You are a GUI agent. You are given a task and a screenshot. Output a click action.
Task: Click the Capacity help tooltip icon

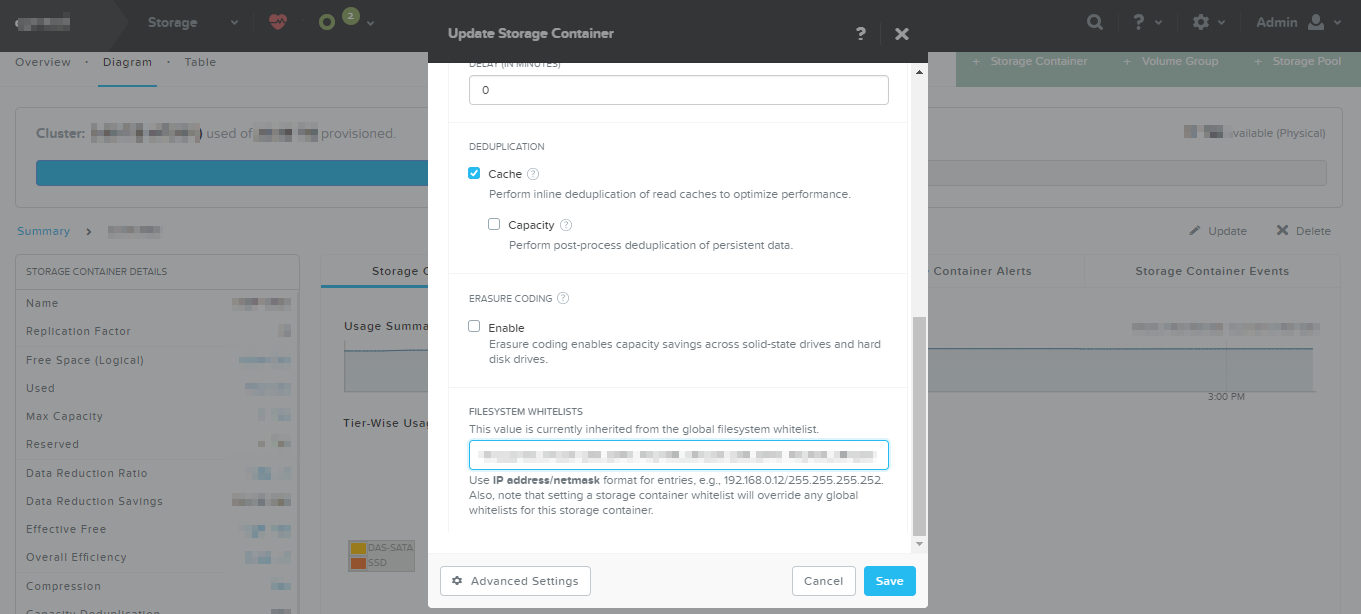click(x=566, y=225)
